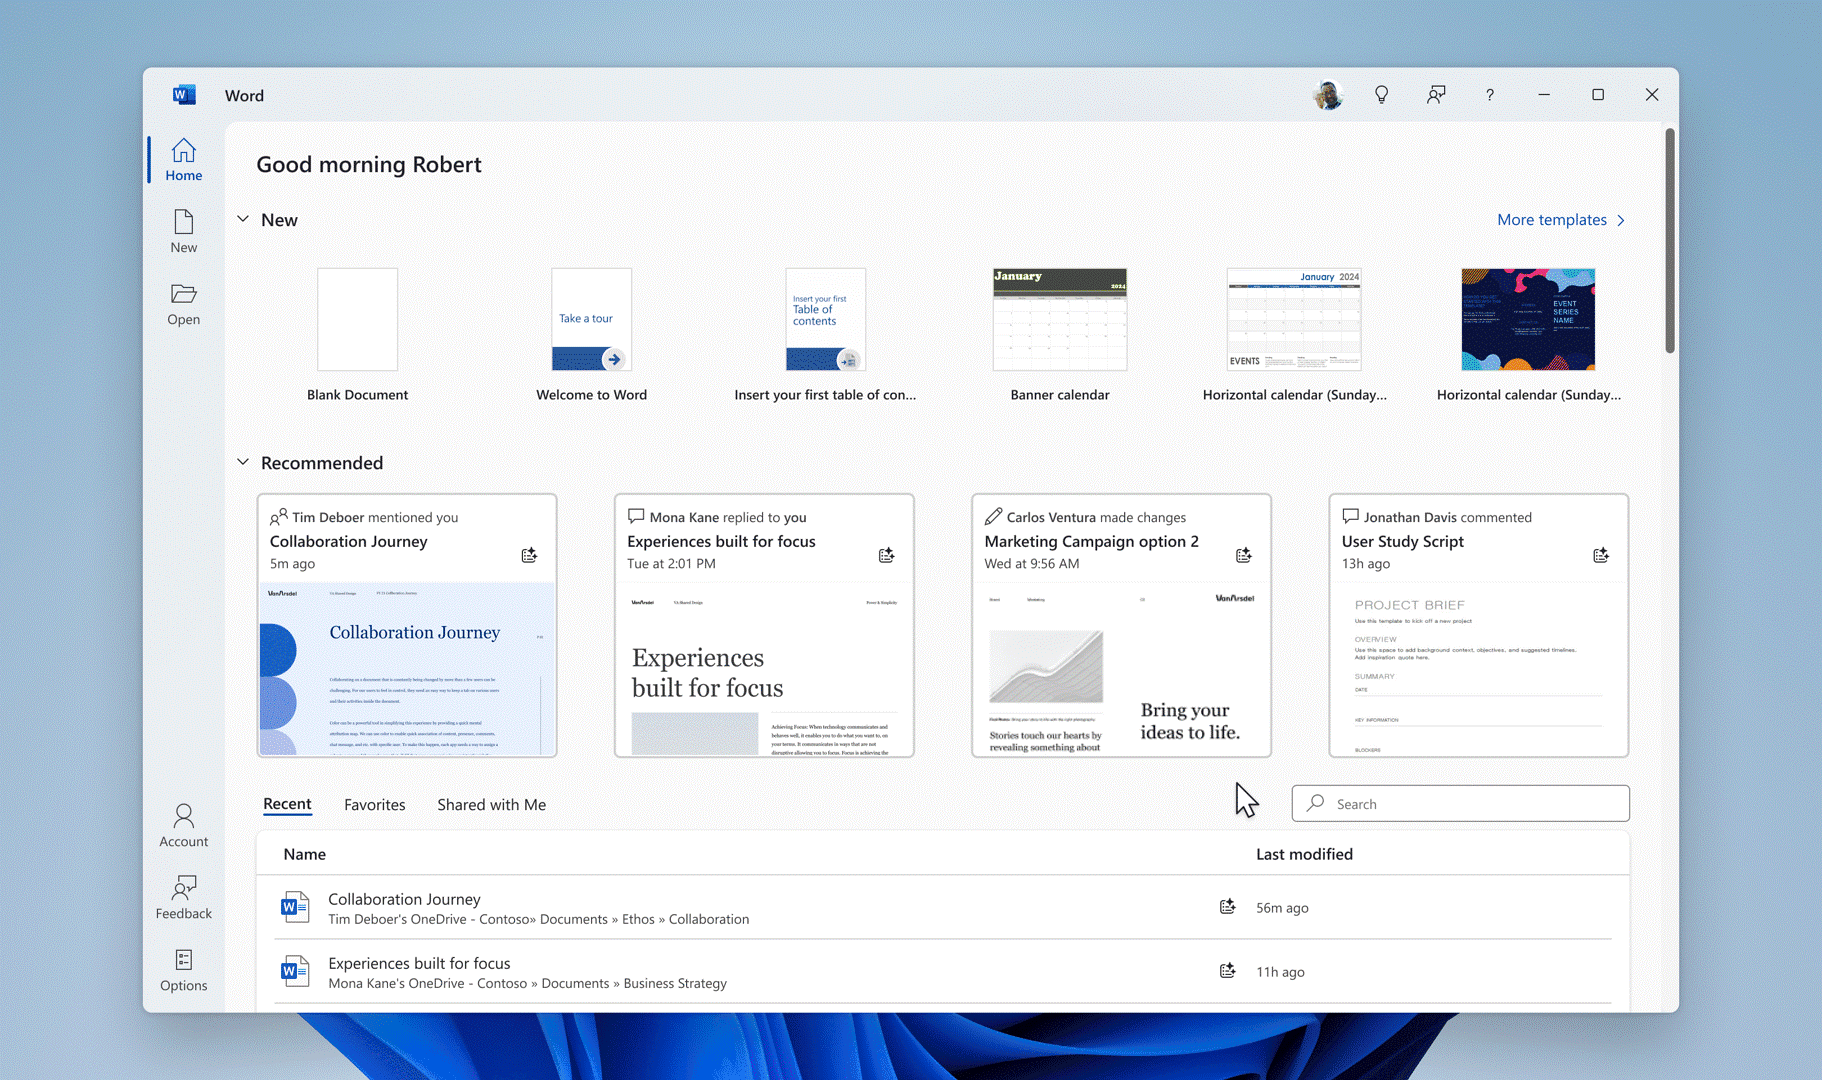Image resolution: width=1822 pixels, height=1080 pixels.
Task: Click the Mona Kane's OneDrive path text
Action: [x=527, y=983]
